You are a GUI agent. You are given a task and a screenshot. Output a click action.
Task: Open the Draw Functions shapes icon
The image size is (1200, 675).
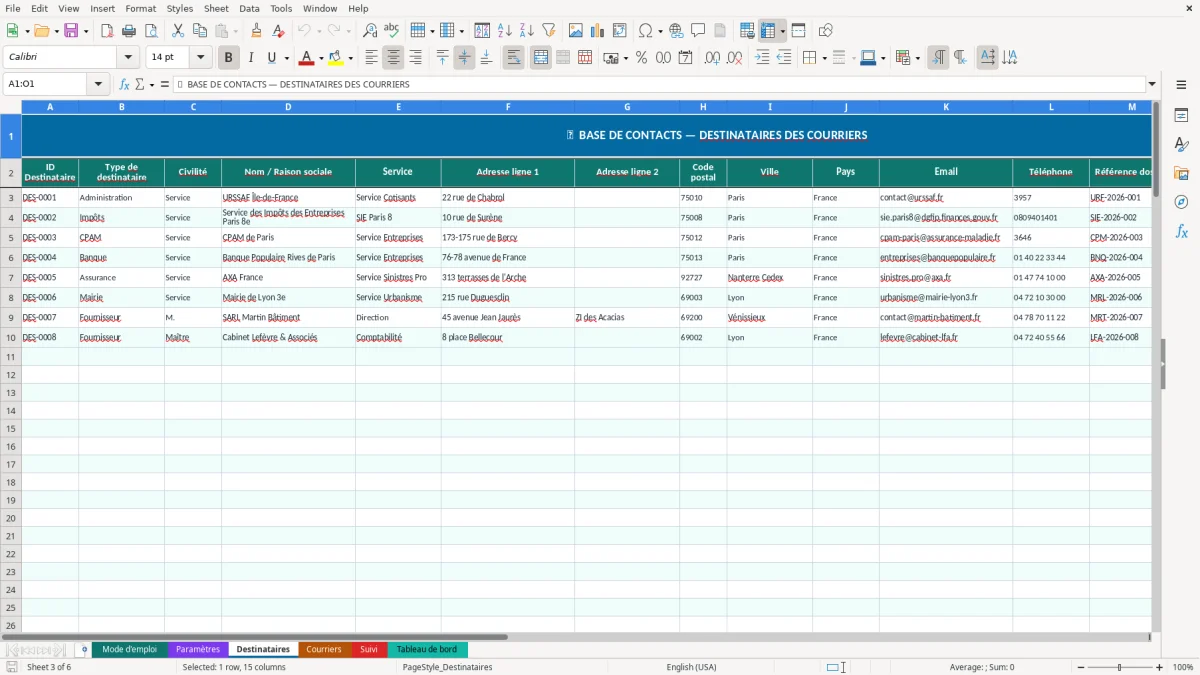tap(826, 31)
